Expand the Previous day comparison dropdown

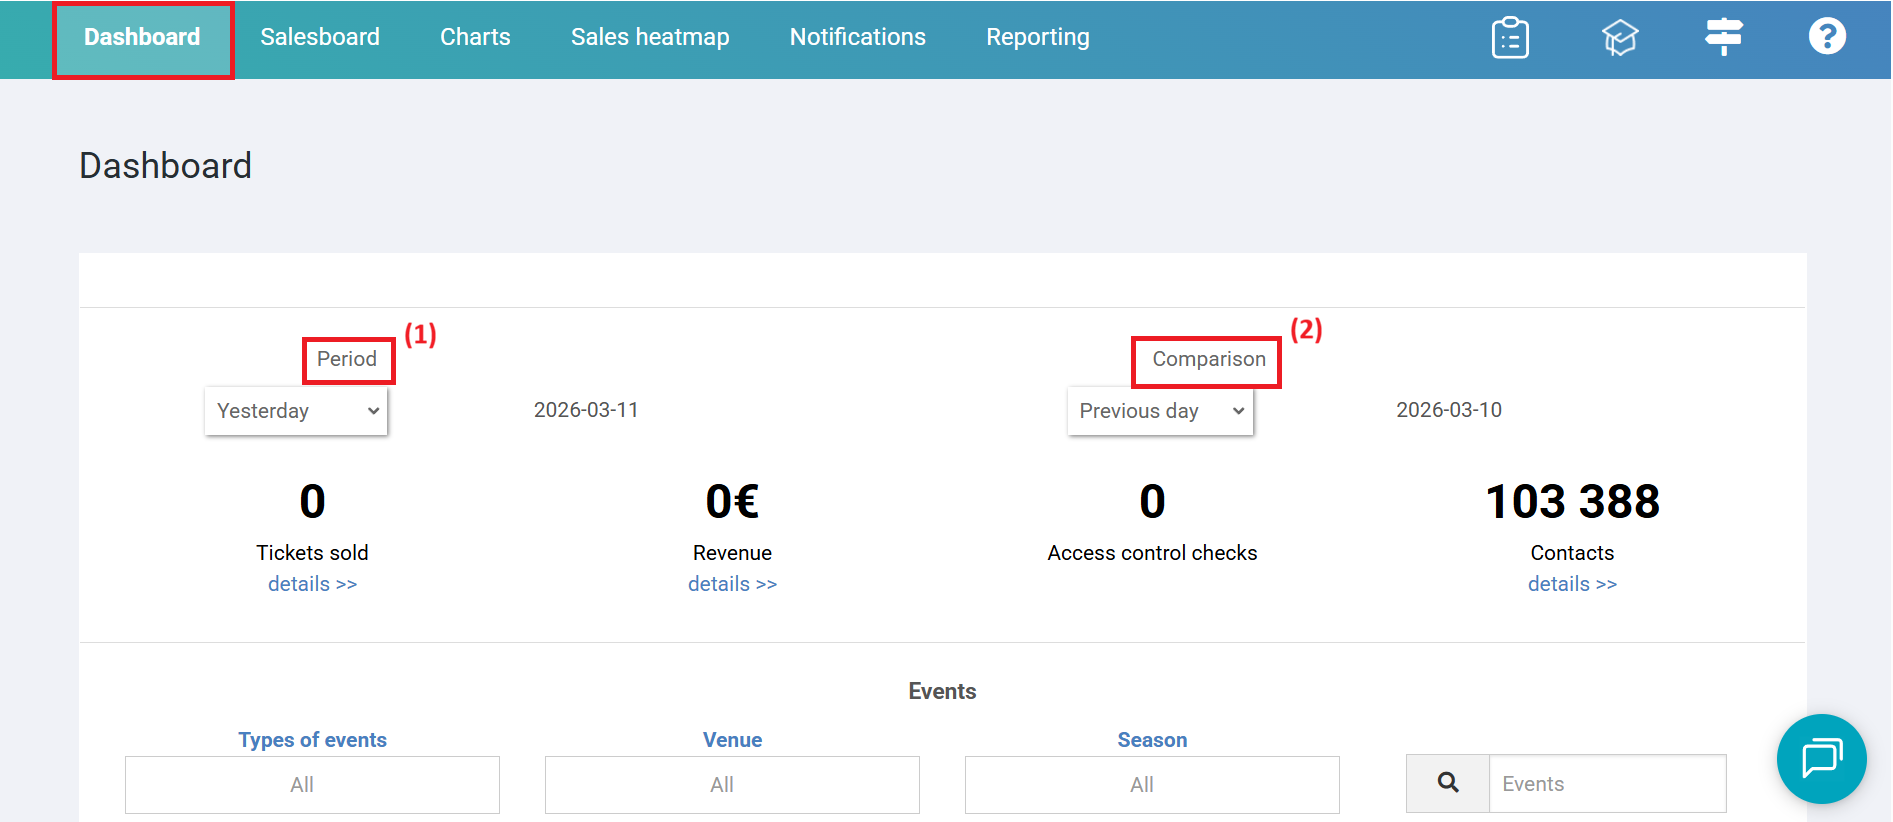tap(1160, 411)
